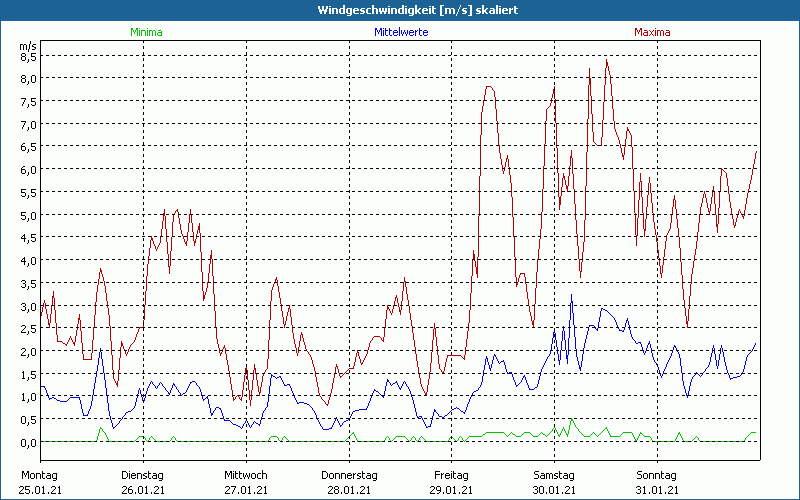Select the green 'Minima' legend label

point(146,32)
